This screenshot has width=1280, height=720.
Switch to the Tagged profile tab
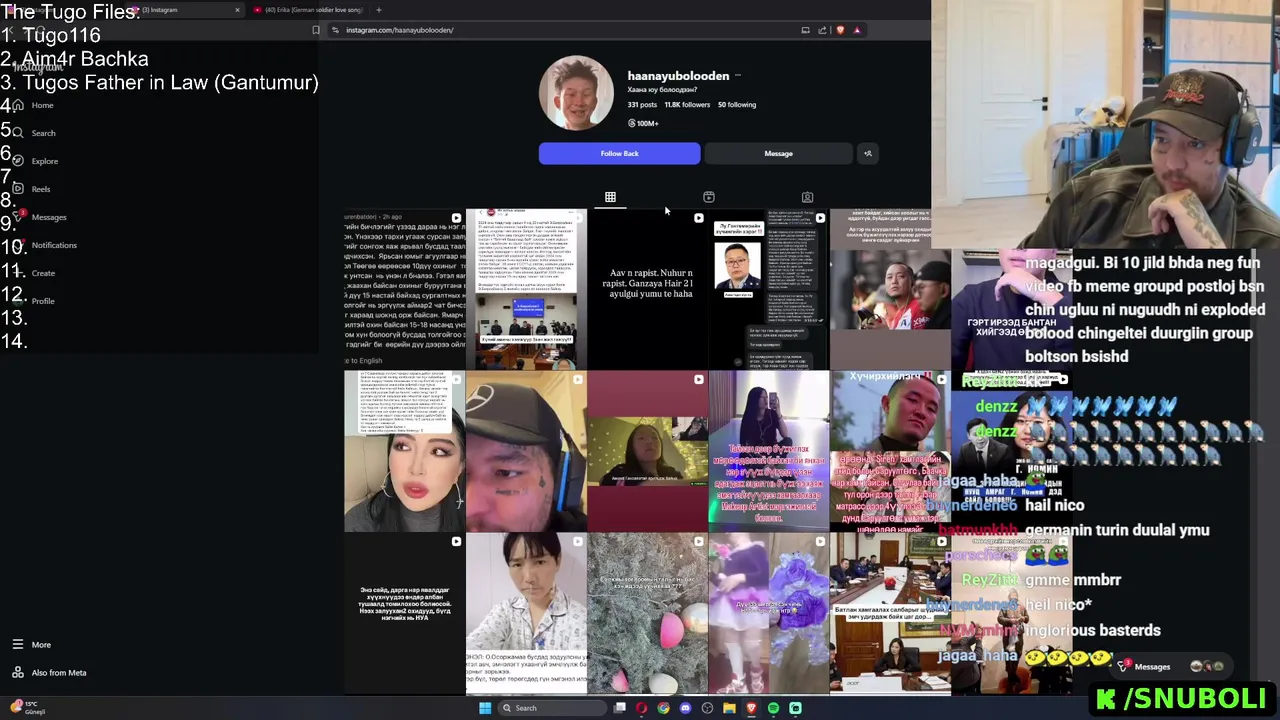[807, 197]
